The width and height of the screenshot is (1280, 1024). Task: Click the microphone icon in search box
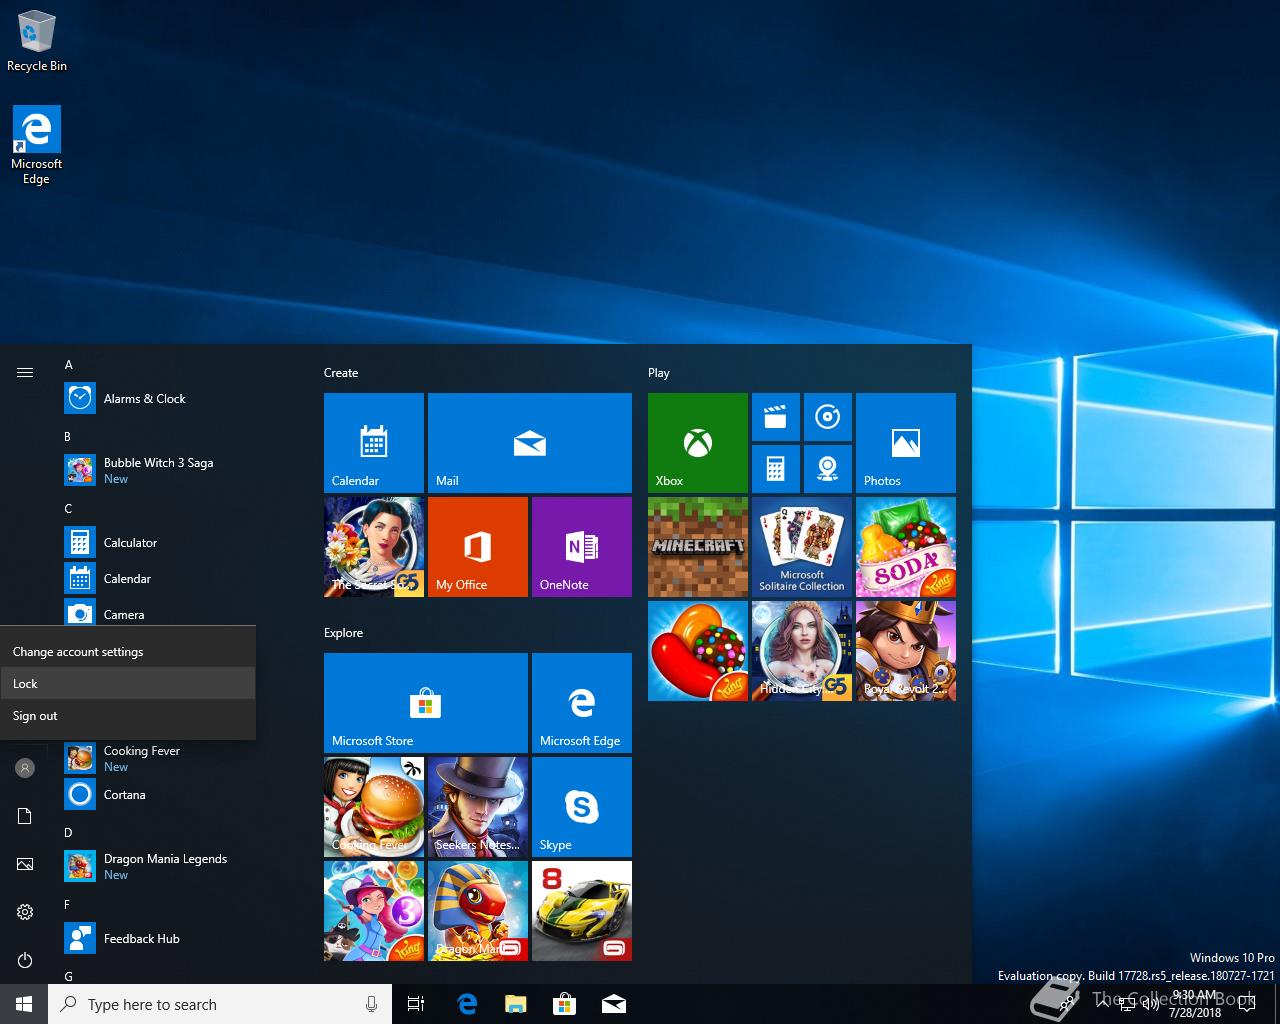pos(371,1004)
